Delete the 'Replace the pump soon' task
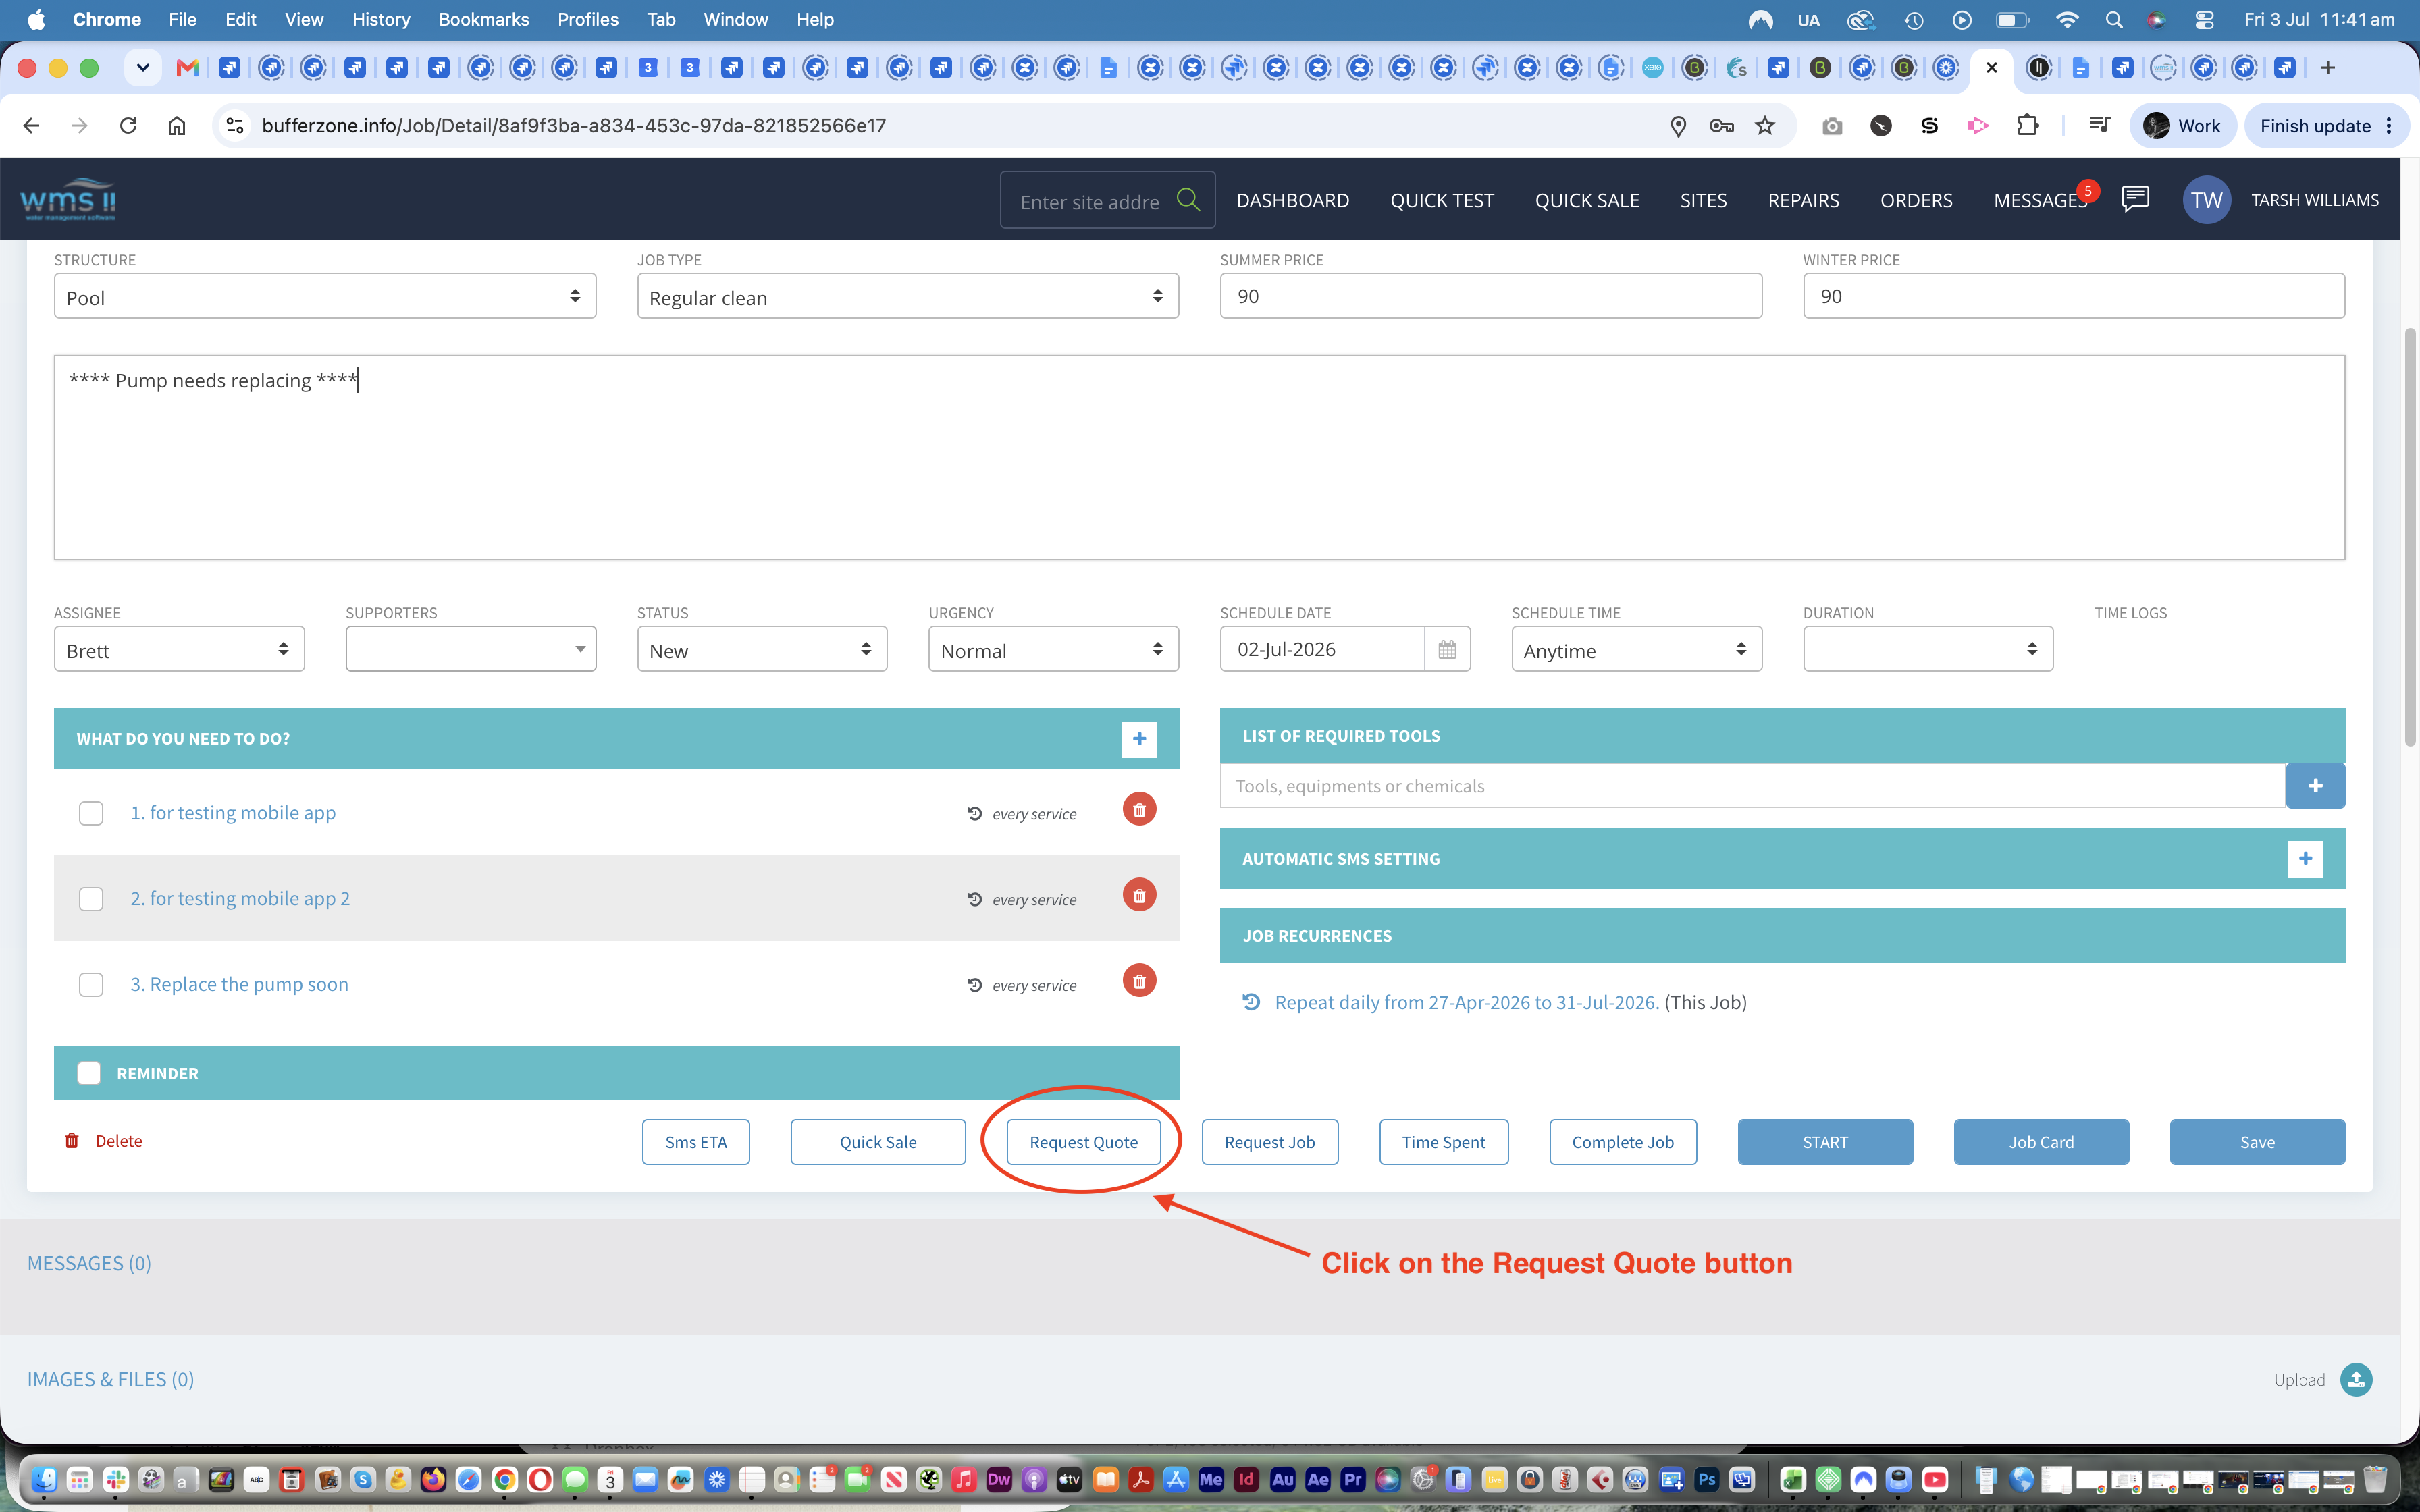The height and width of the screenshot is (1512, 2420). pyautogui.click(x=1139, y=981)
